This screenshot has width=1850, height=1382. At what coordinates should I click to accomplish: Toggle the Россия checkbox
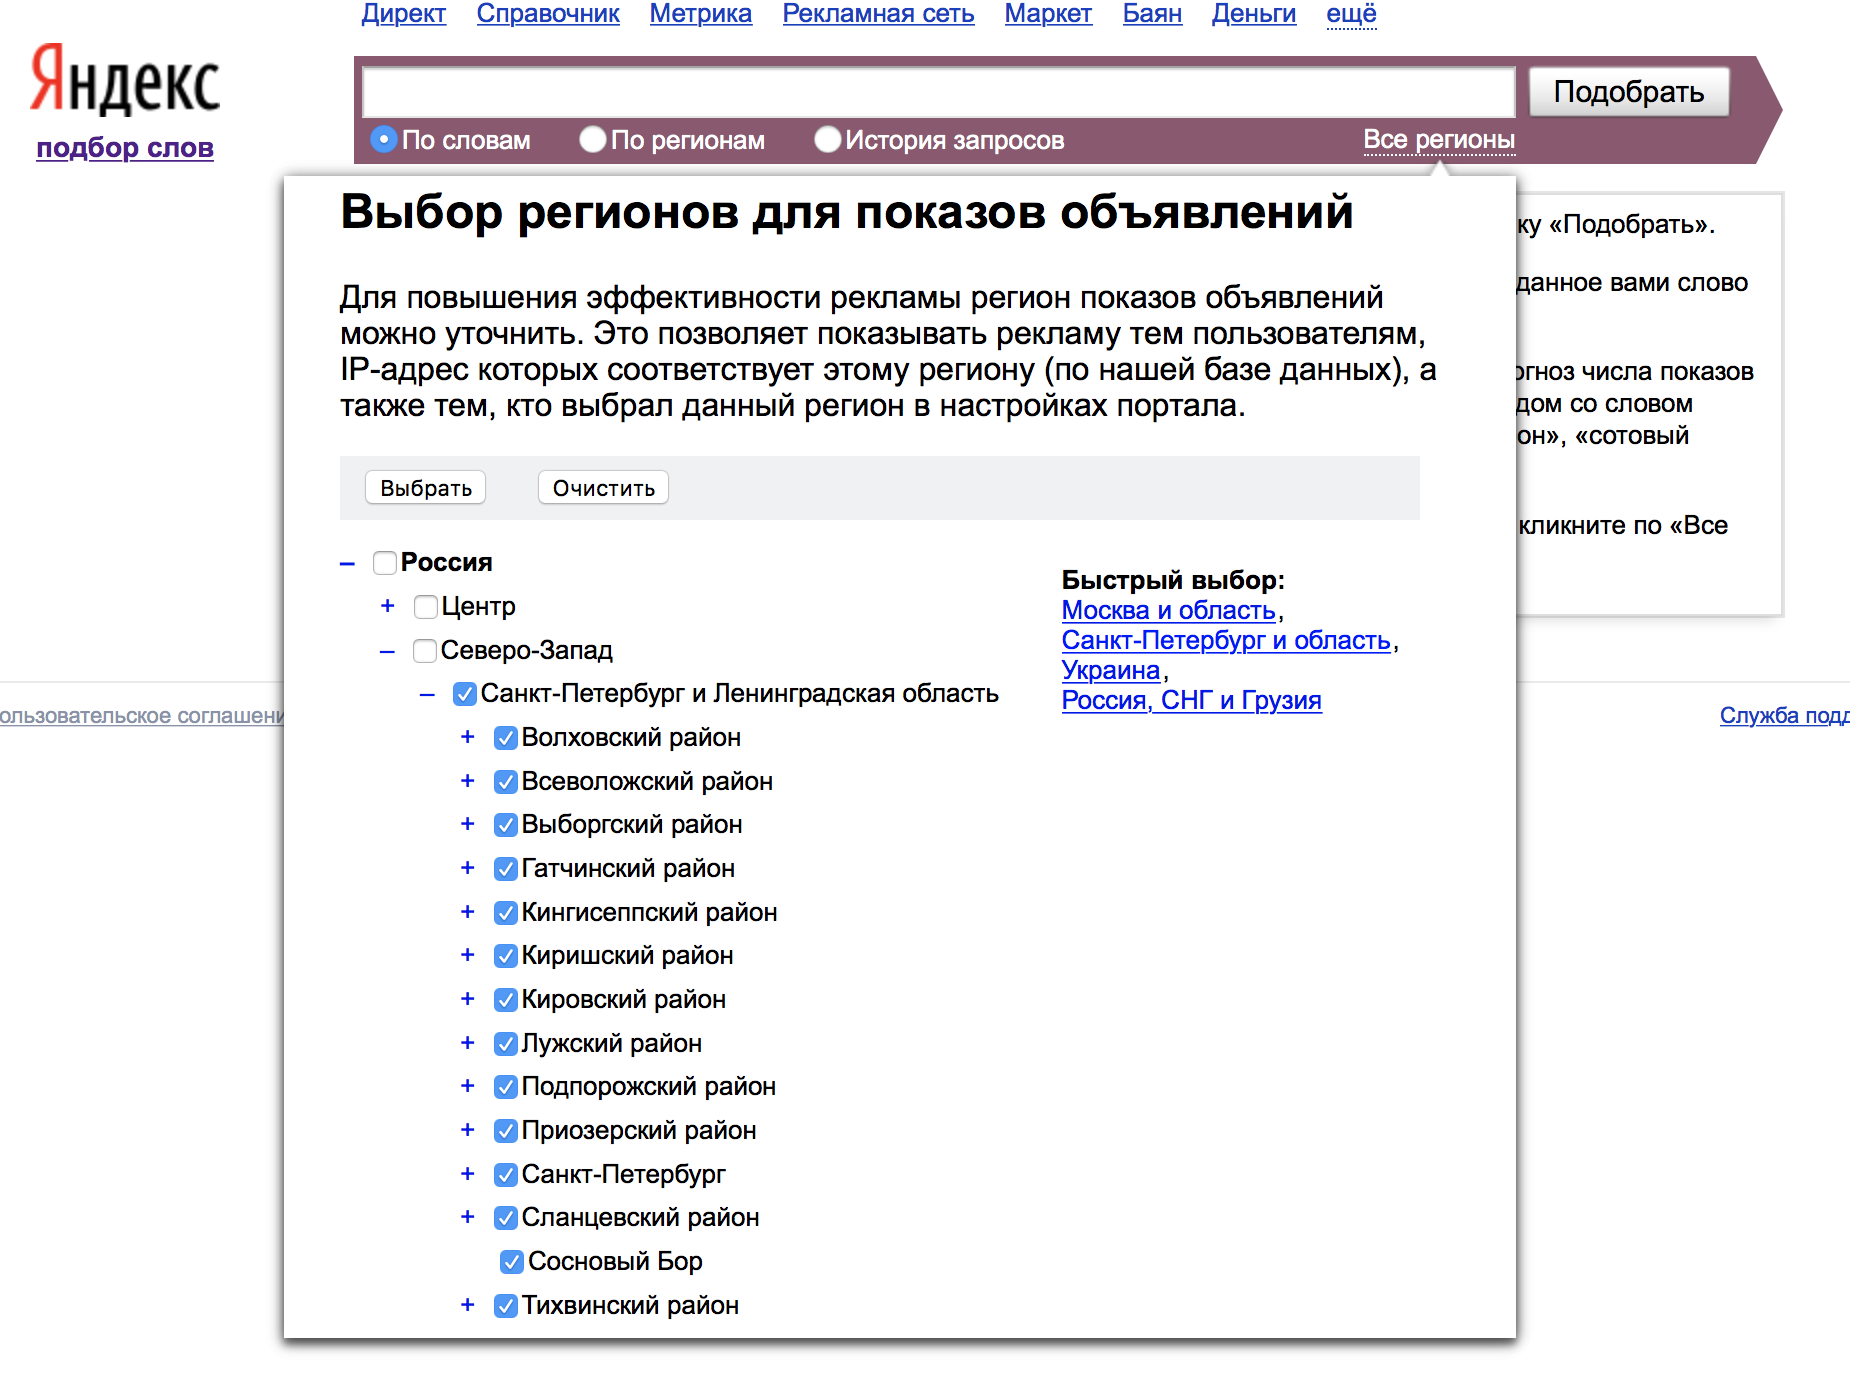pyautogui.click(x=385, y=563)
